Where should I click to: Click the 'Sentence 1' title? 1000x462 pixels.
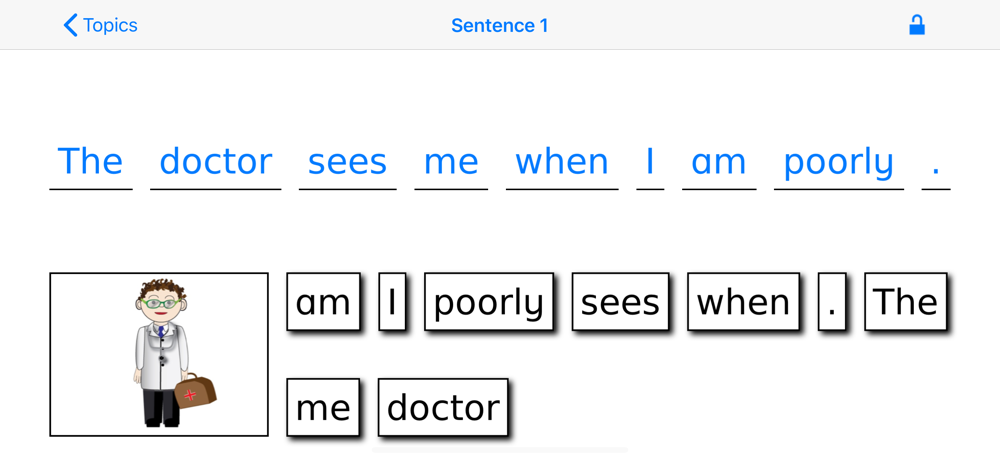tap(499, 26)
